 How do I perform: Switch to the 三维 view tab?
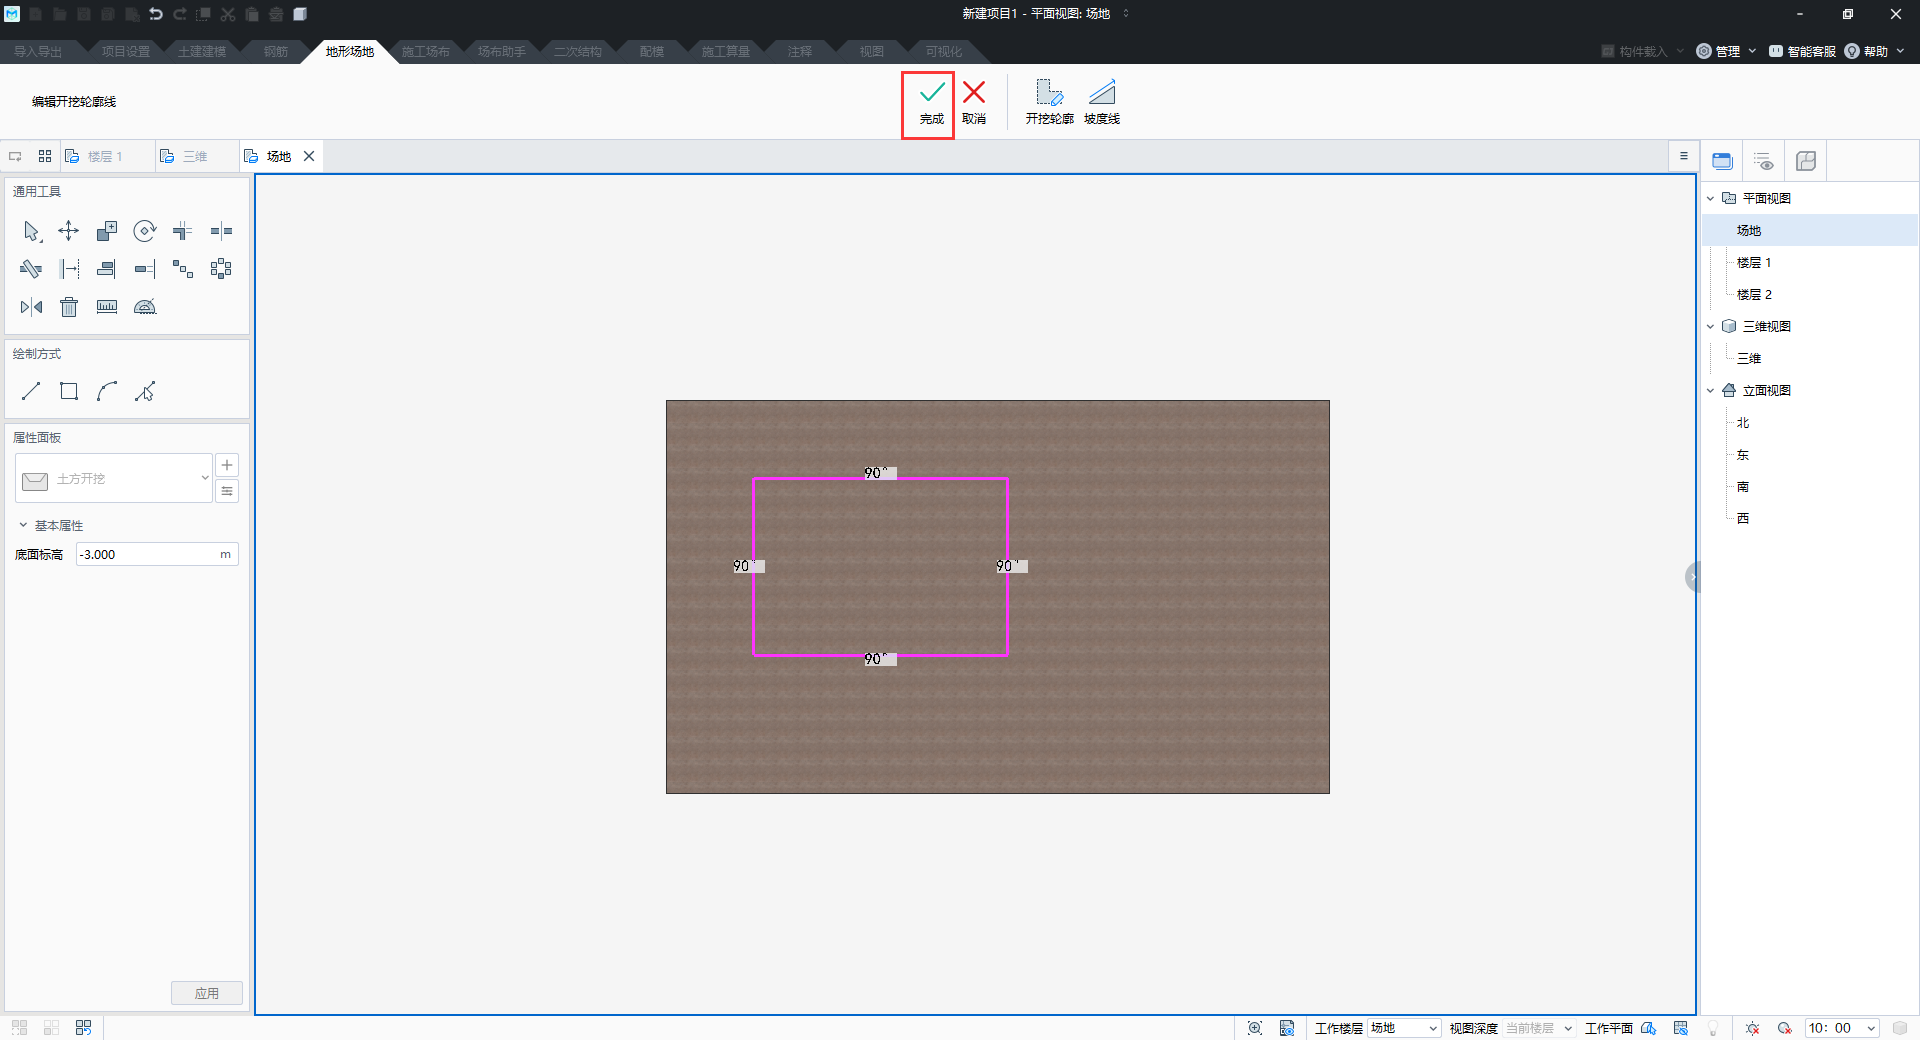[195, 156]
